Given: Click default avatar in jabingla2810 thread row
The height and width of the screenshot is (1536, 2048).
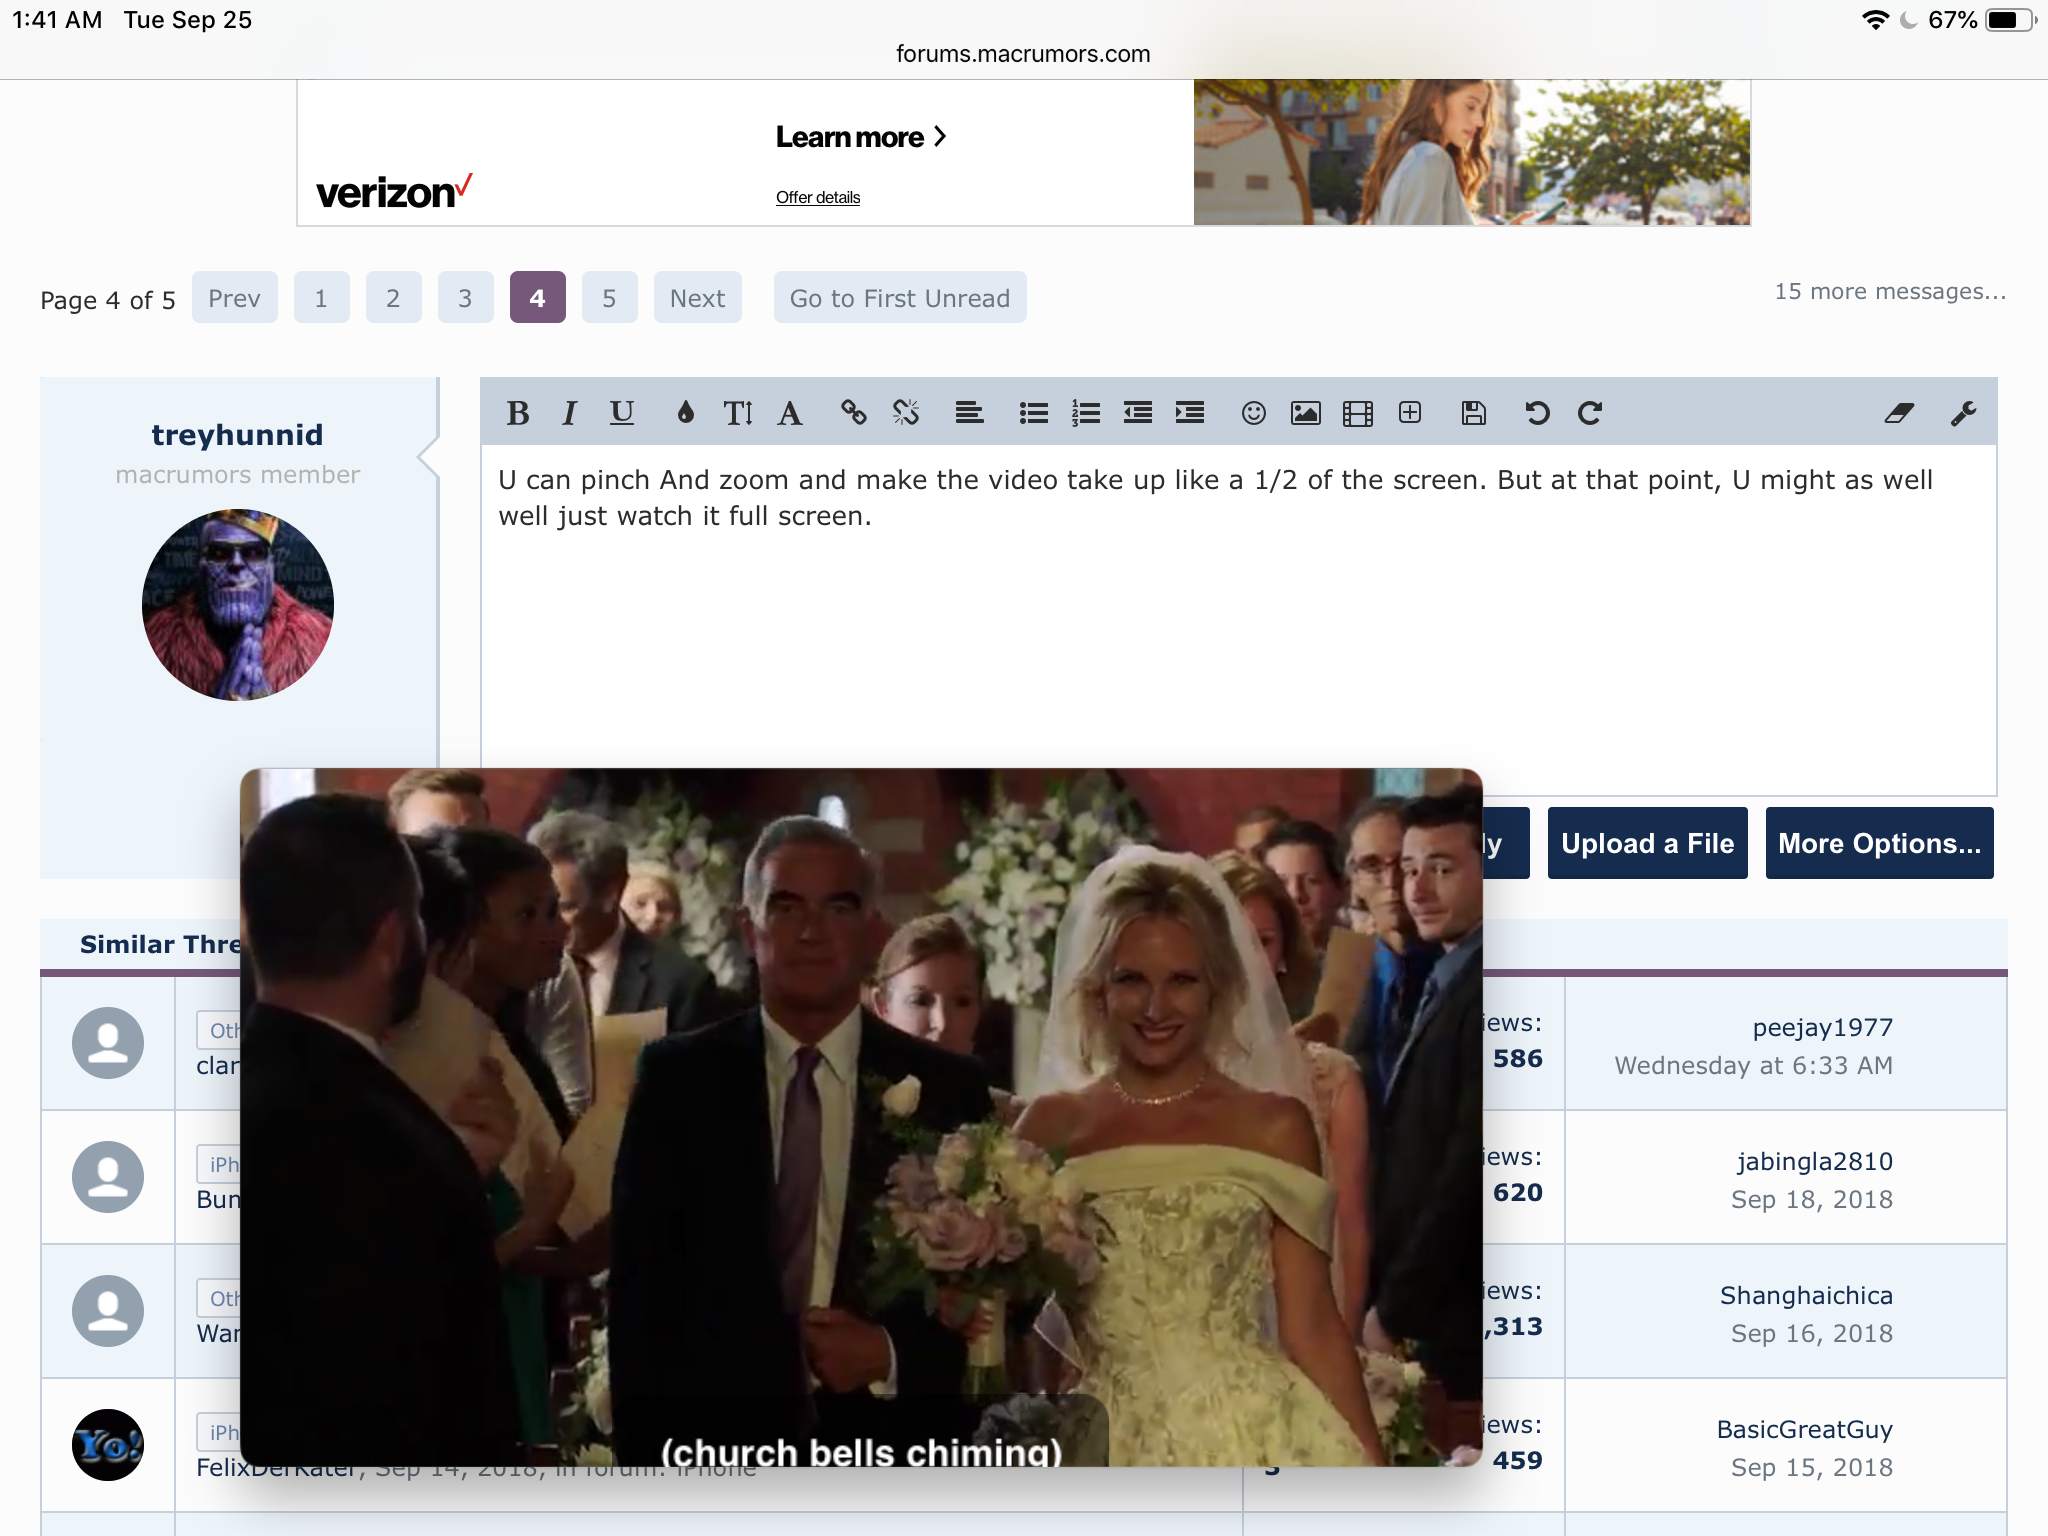Looking at the screenshot, I should pos(108,1177).
